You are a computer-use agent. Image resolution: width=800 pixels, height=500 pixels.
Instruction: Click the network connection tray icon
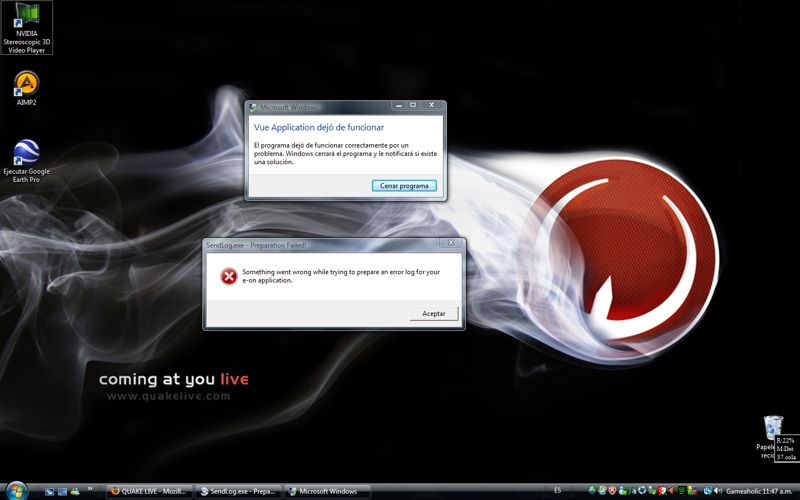point(708,491)
